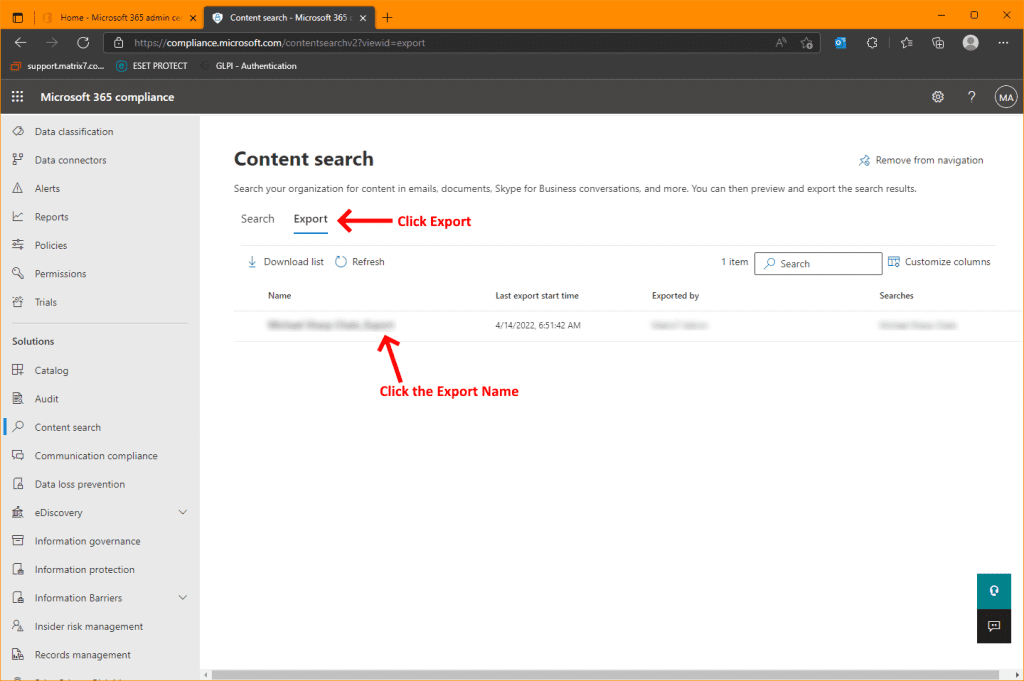Focus the export list Search field
Image resolution: width=1024 pixels, height=681 pixels.
tap(818, 263)
